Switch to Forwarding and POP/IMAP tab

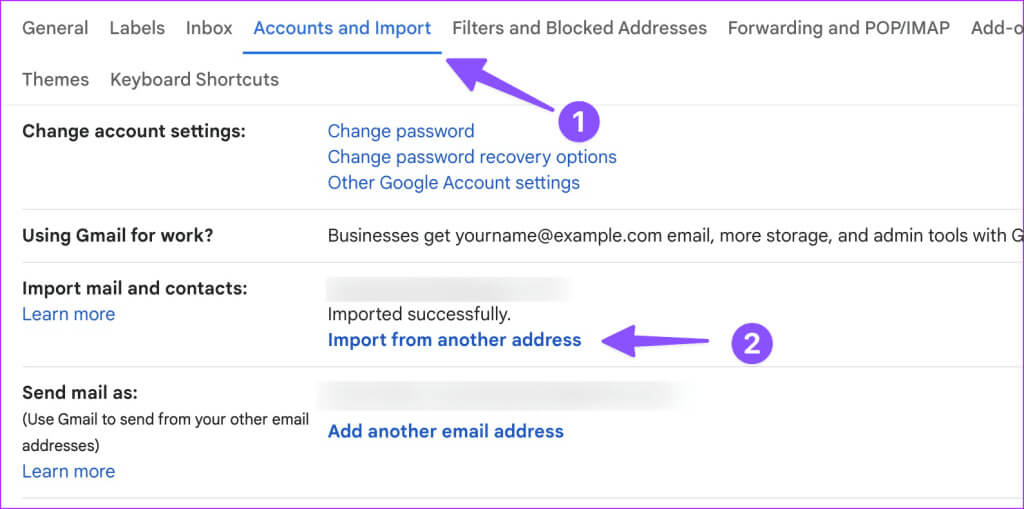(x=838, y=28)
